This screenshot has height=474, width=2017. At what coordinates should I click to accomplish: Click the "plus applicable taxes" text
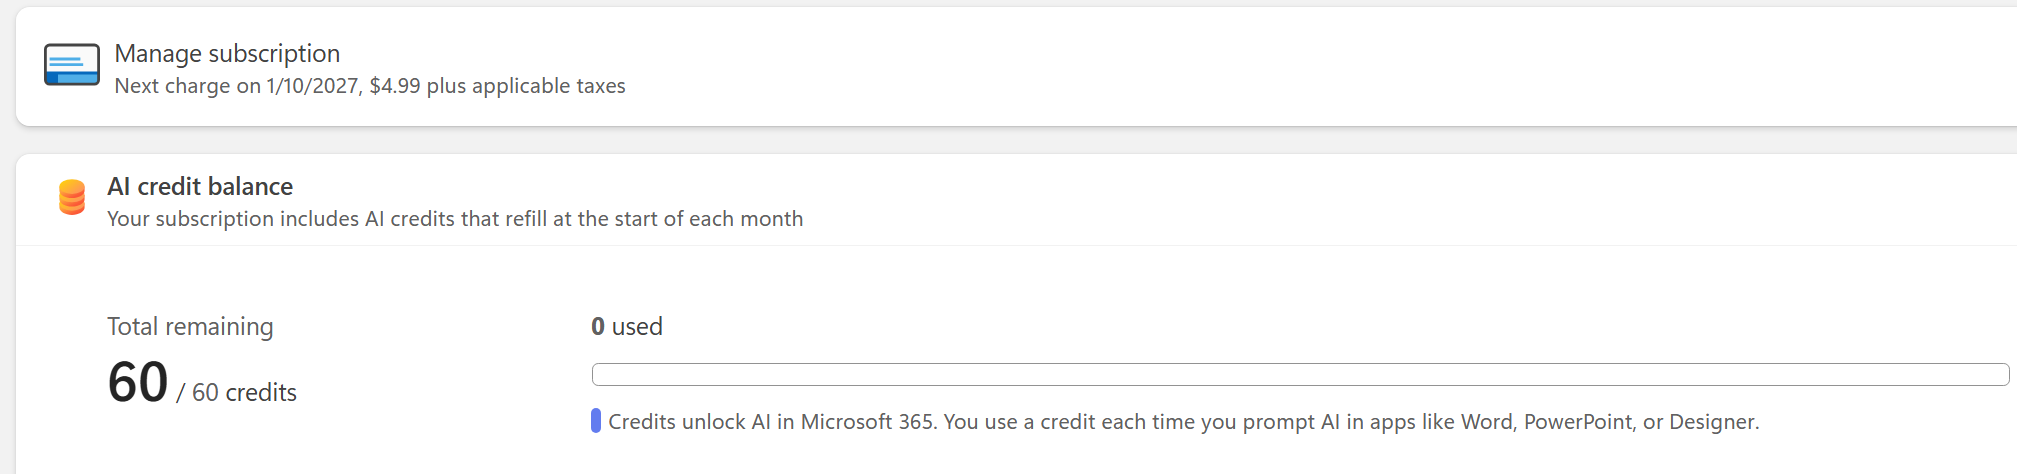526,86
